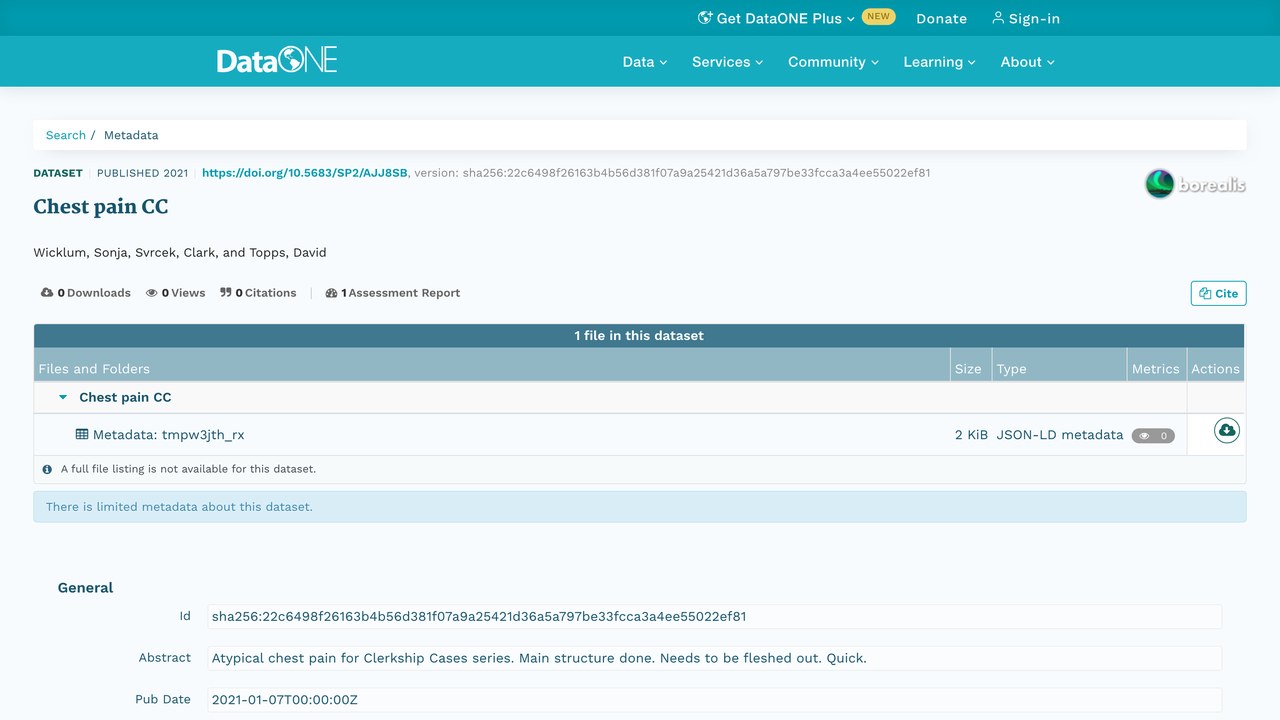Open the Borealis repository logo
1280x720 pixels.
(1195, 184)
